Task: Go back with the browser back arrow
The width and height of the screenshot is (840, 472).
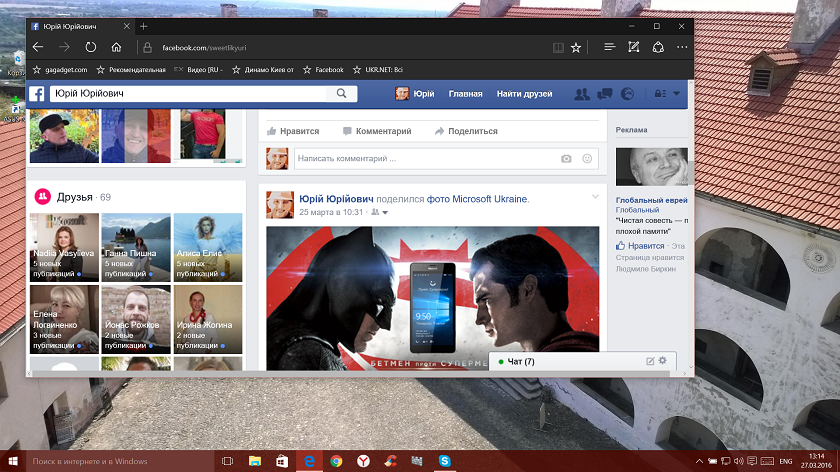Action: pyautogui.click(x=38, y=48)
